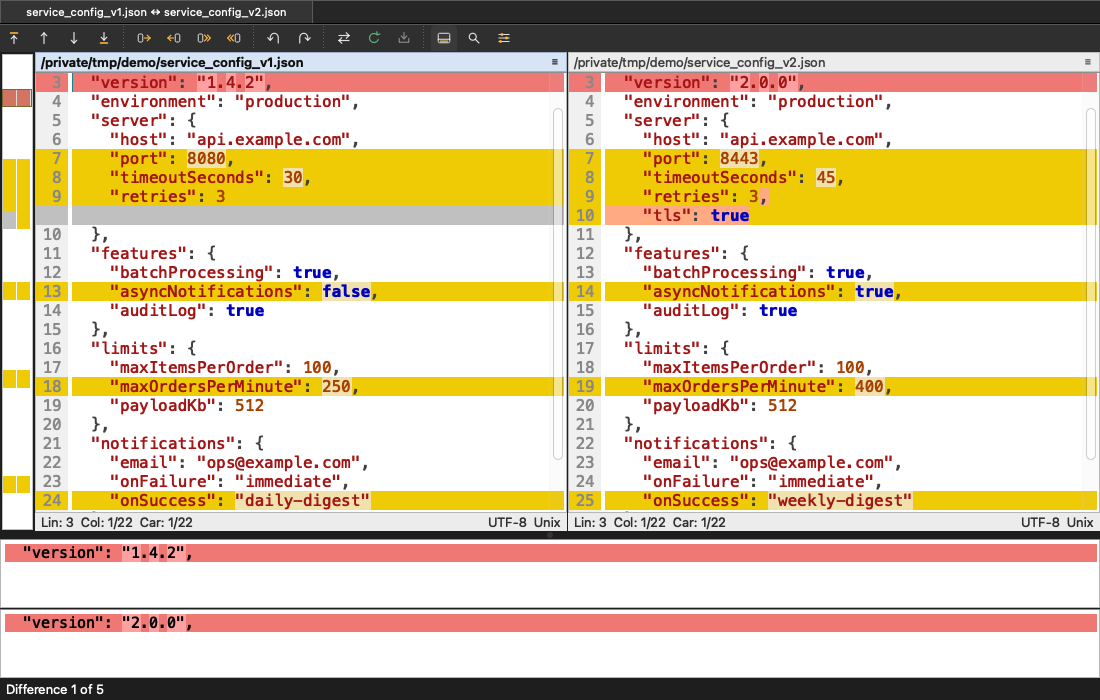Viewport: 1100px width, 700px height.
Task: Click line number 10 in right pane gutter
Action: [x=585, y=215]
